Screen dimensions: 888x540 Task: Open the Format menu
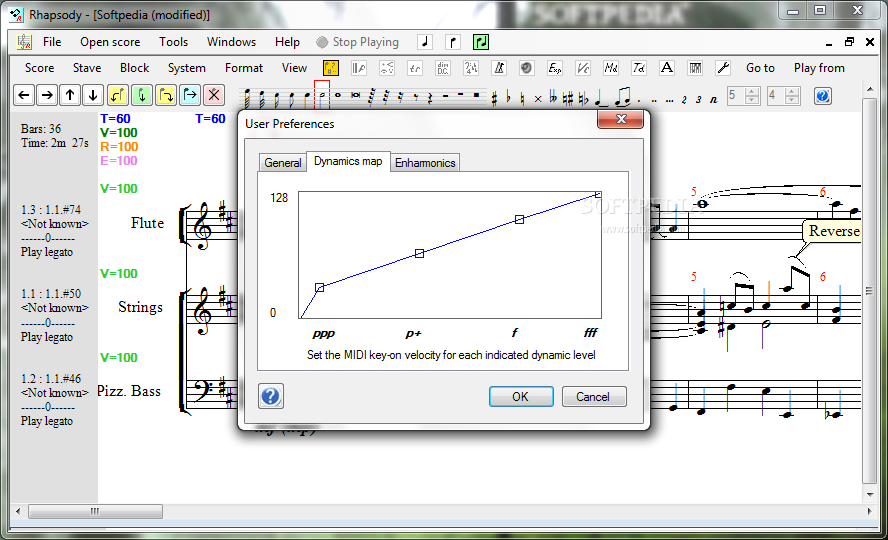(x=244, y=68)
